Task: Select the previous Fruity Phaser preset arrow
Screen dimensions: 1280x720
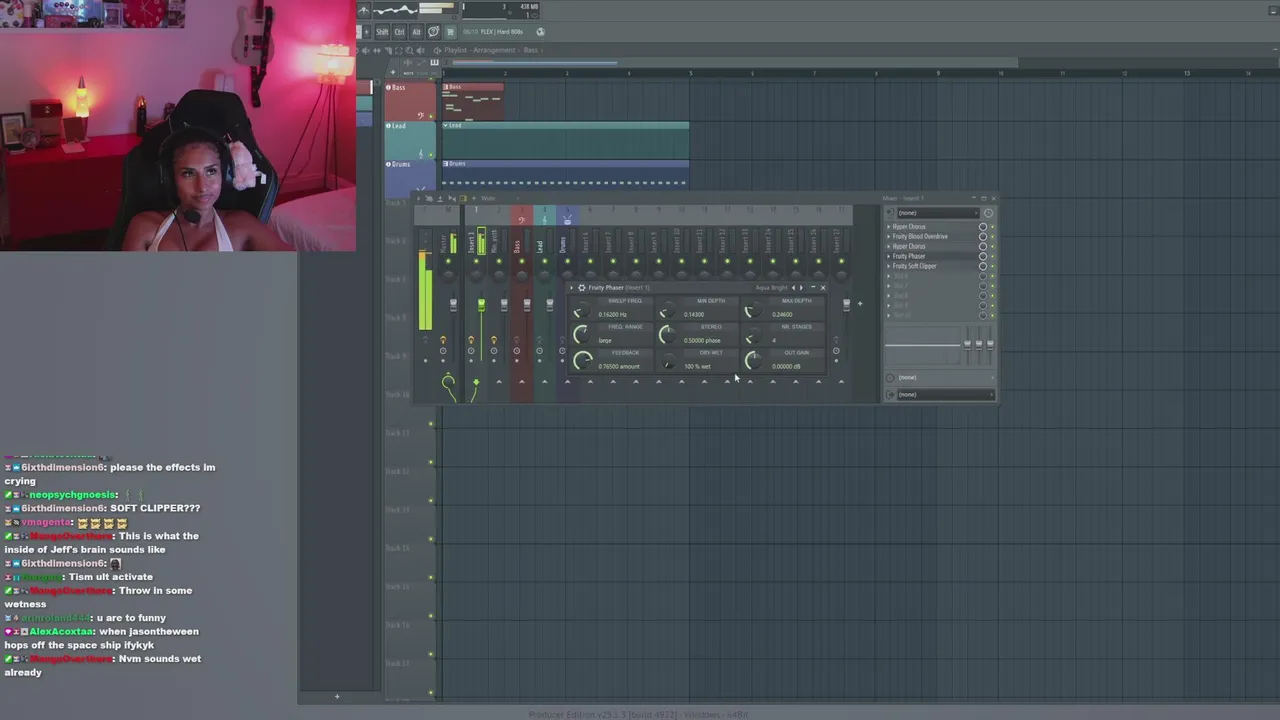Action: pos(793,287)
